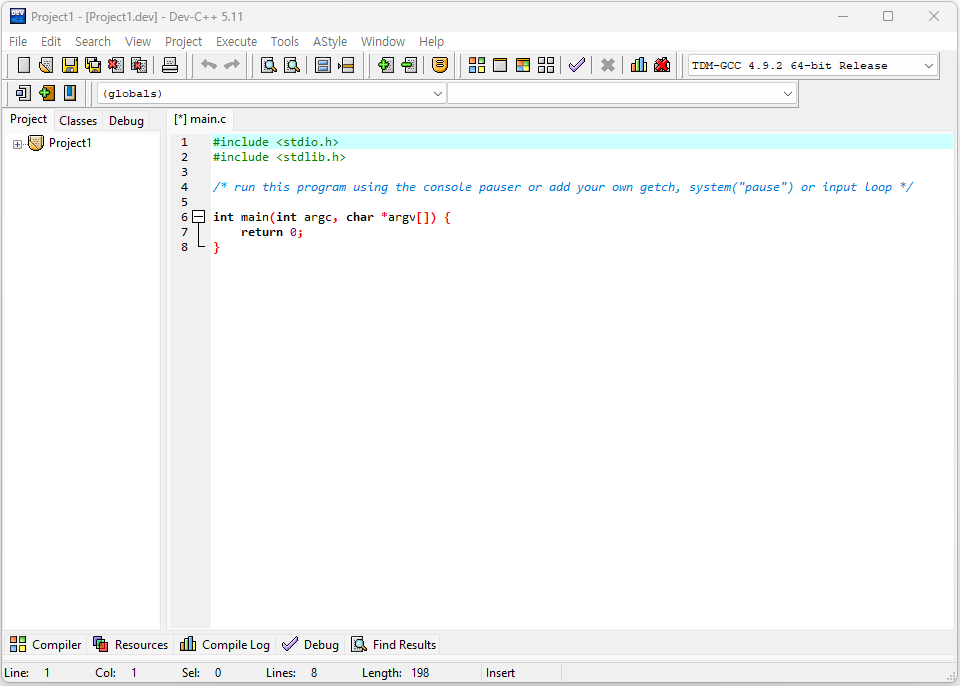The width and height of the screenshot is (960, 686).
Task: Click the Open file toolbar icon
Action: [46, 65]
